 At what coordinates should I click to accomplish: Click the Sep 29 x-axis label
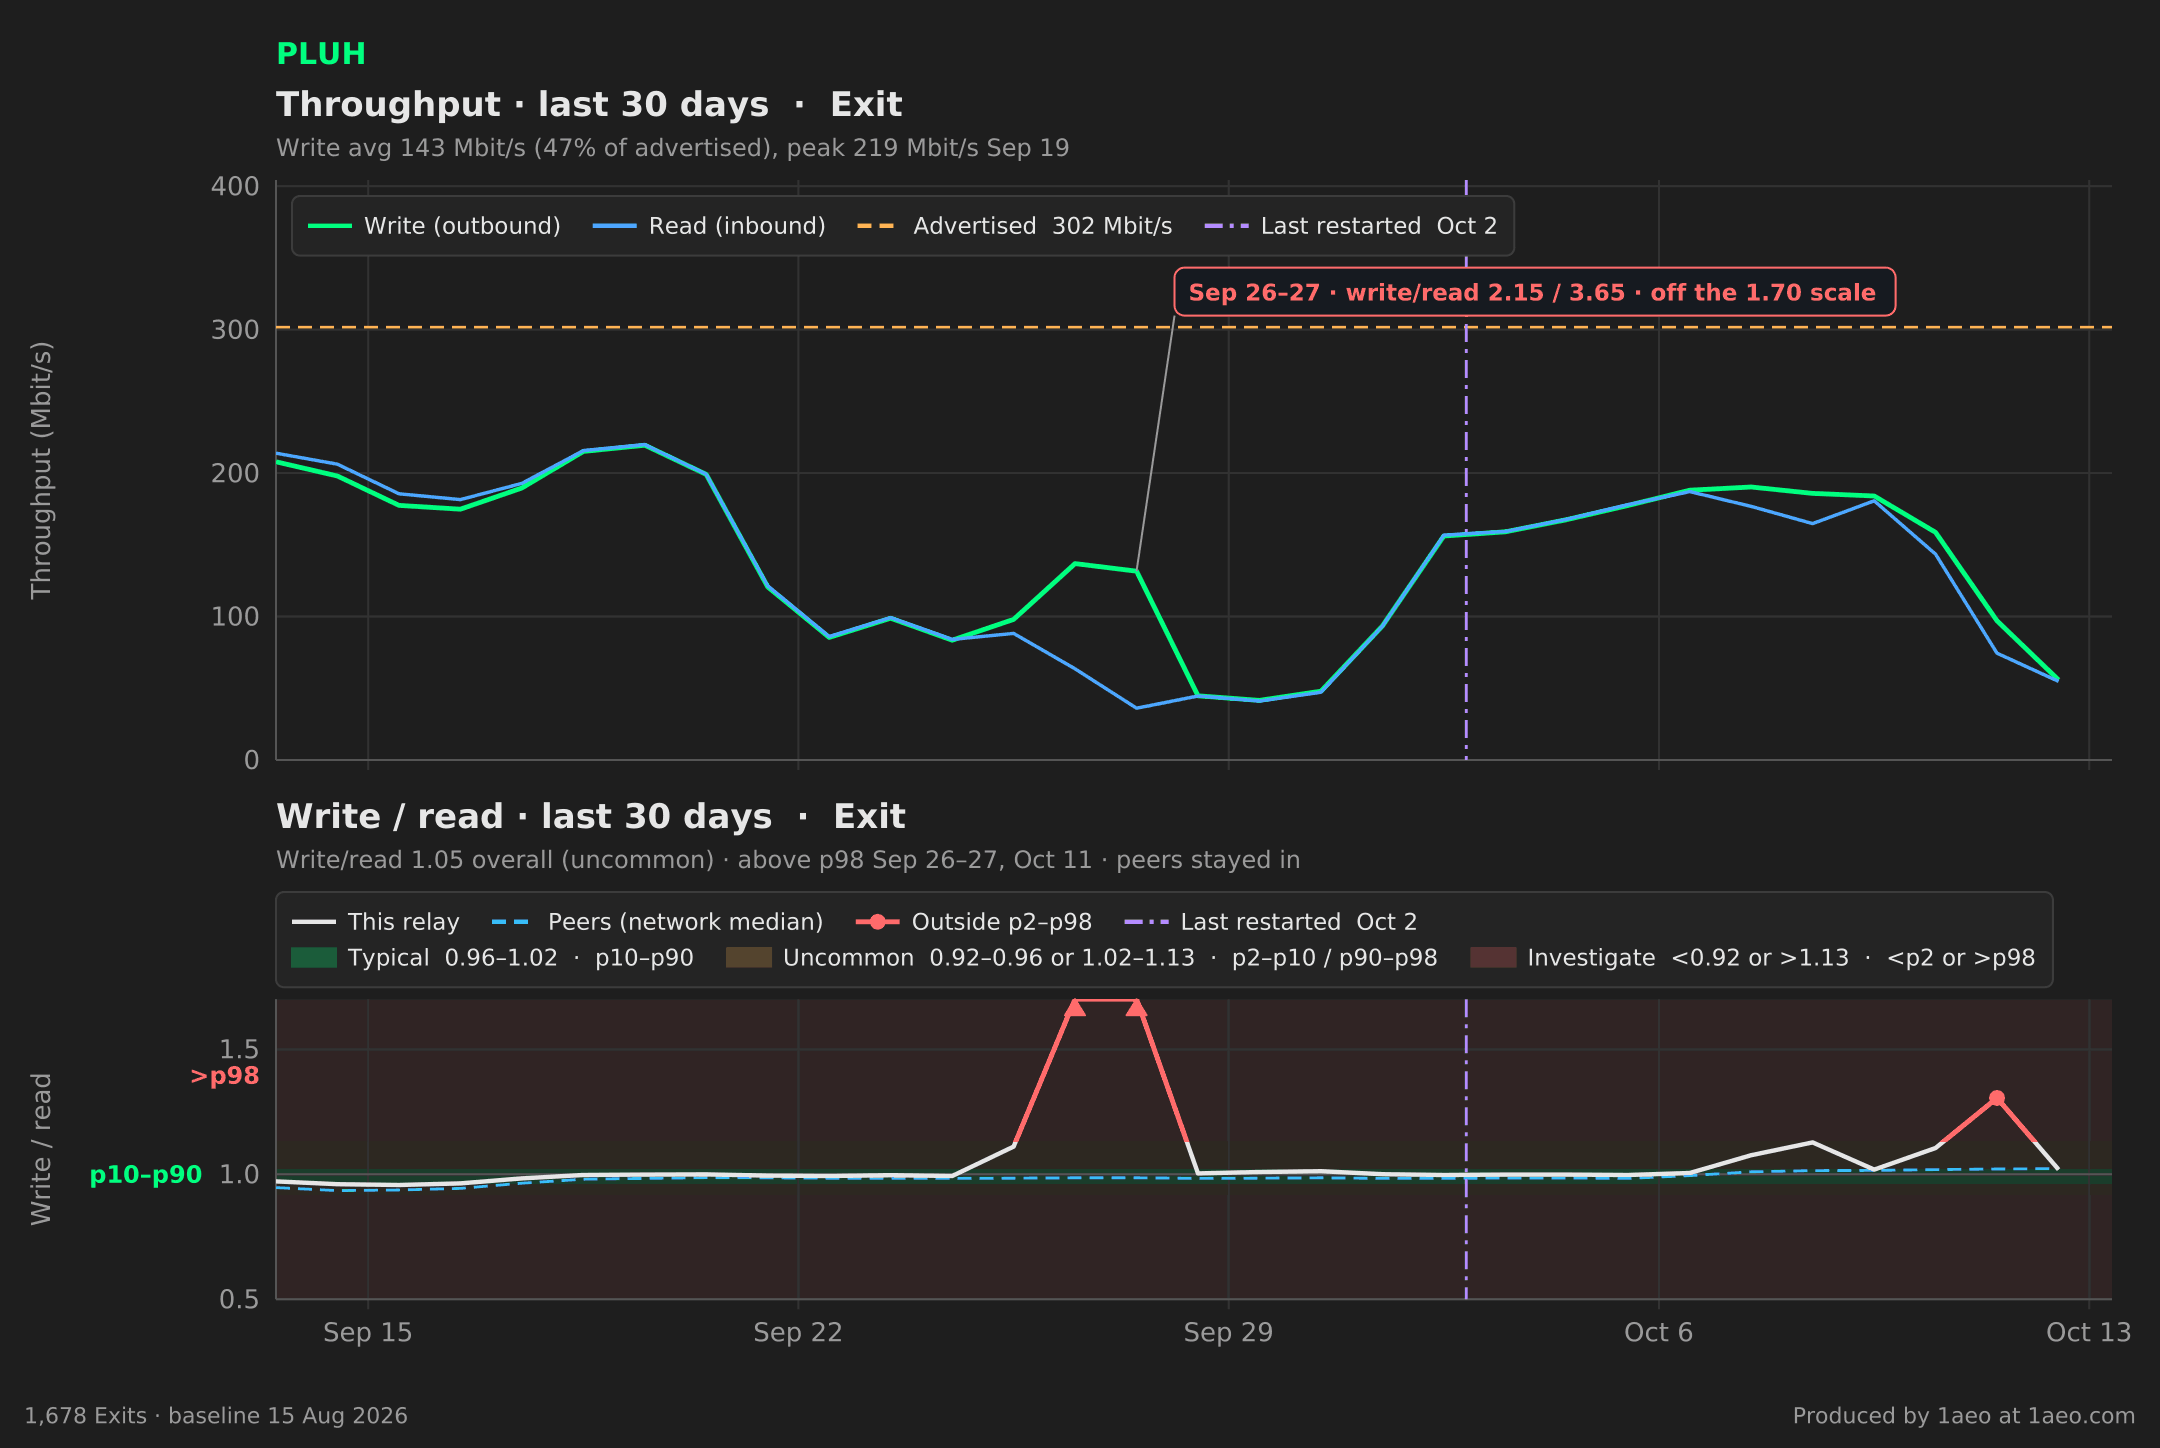point(1228,1333)
